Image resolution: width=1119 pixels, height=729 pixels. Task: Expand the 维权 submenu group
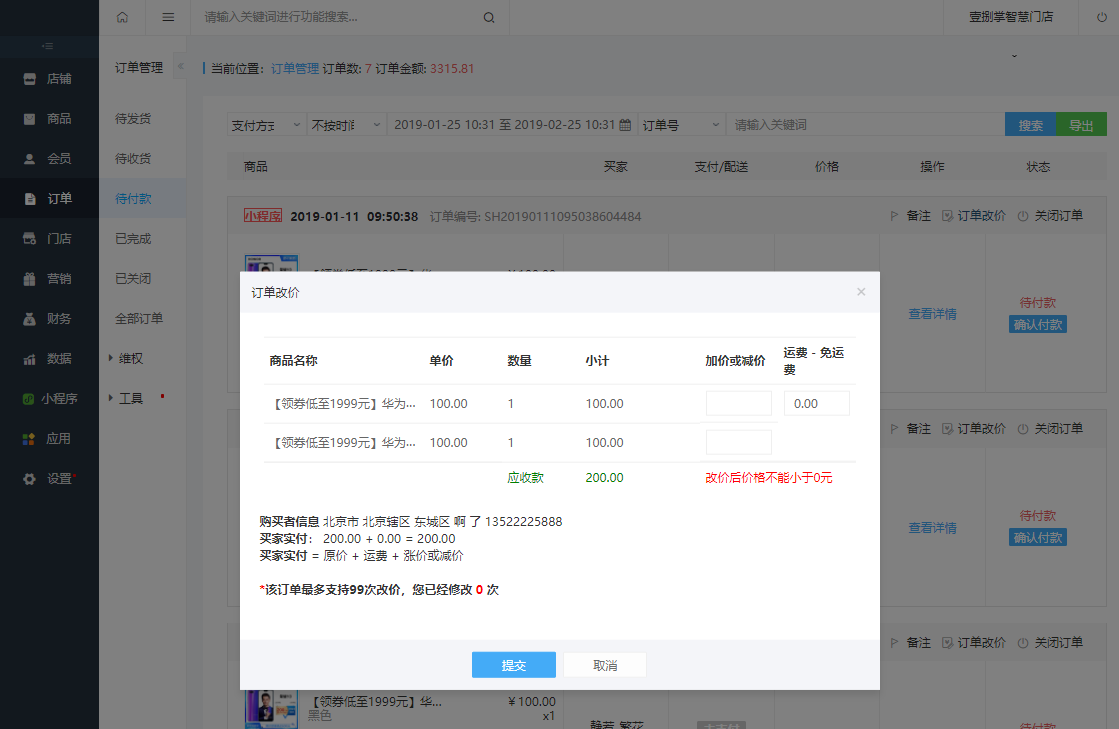tap(126, 358)
